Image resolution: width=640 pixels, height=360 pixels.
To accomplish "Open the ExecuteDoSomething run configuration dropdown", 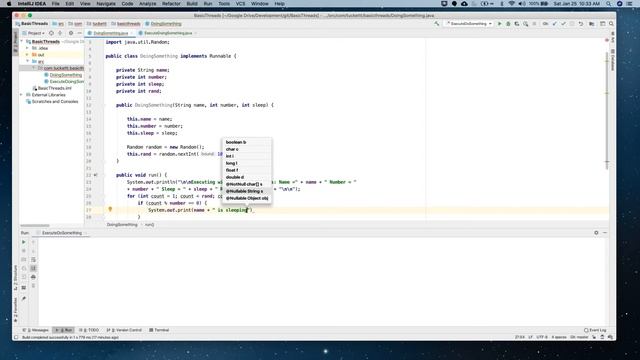I will pyautogui.click(x=469, y=24).
